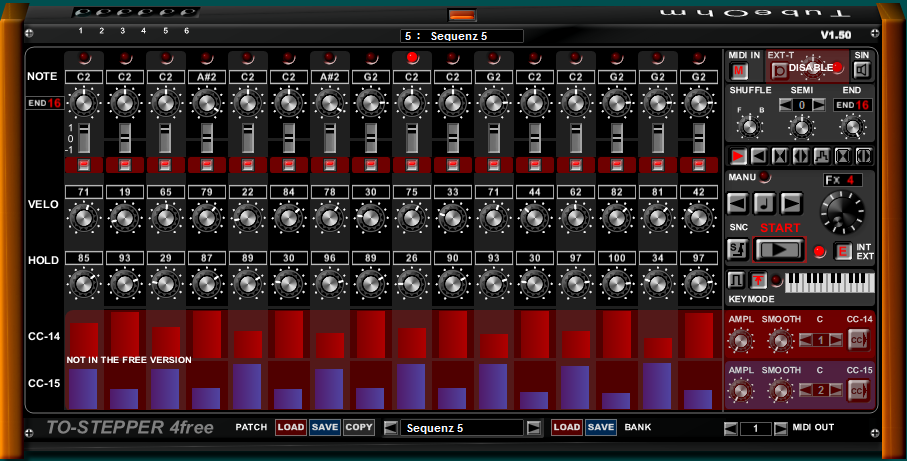Select forward play direction mode
The image size is (907, 461).
point(738,156)
